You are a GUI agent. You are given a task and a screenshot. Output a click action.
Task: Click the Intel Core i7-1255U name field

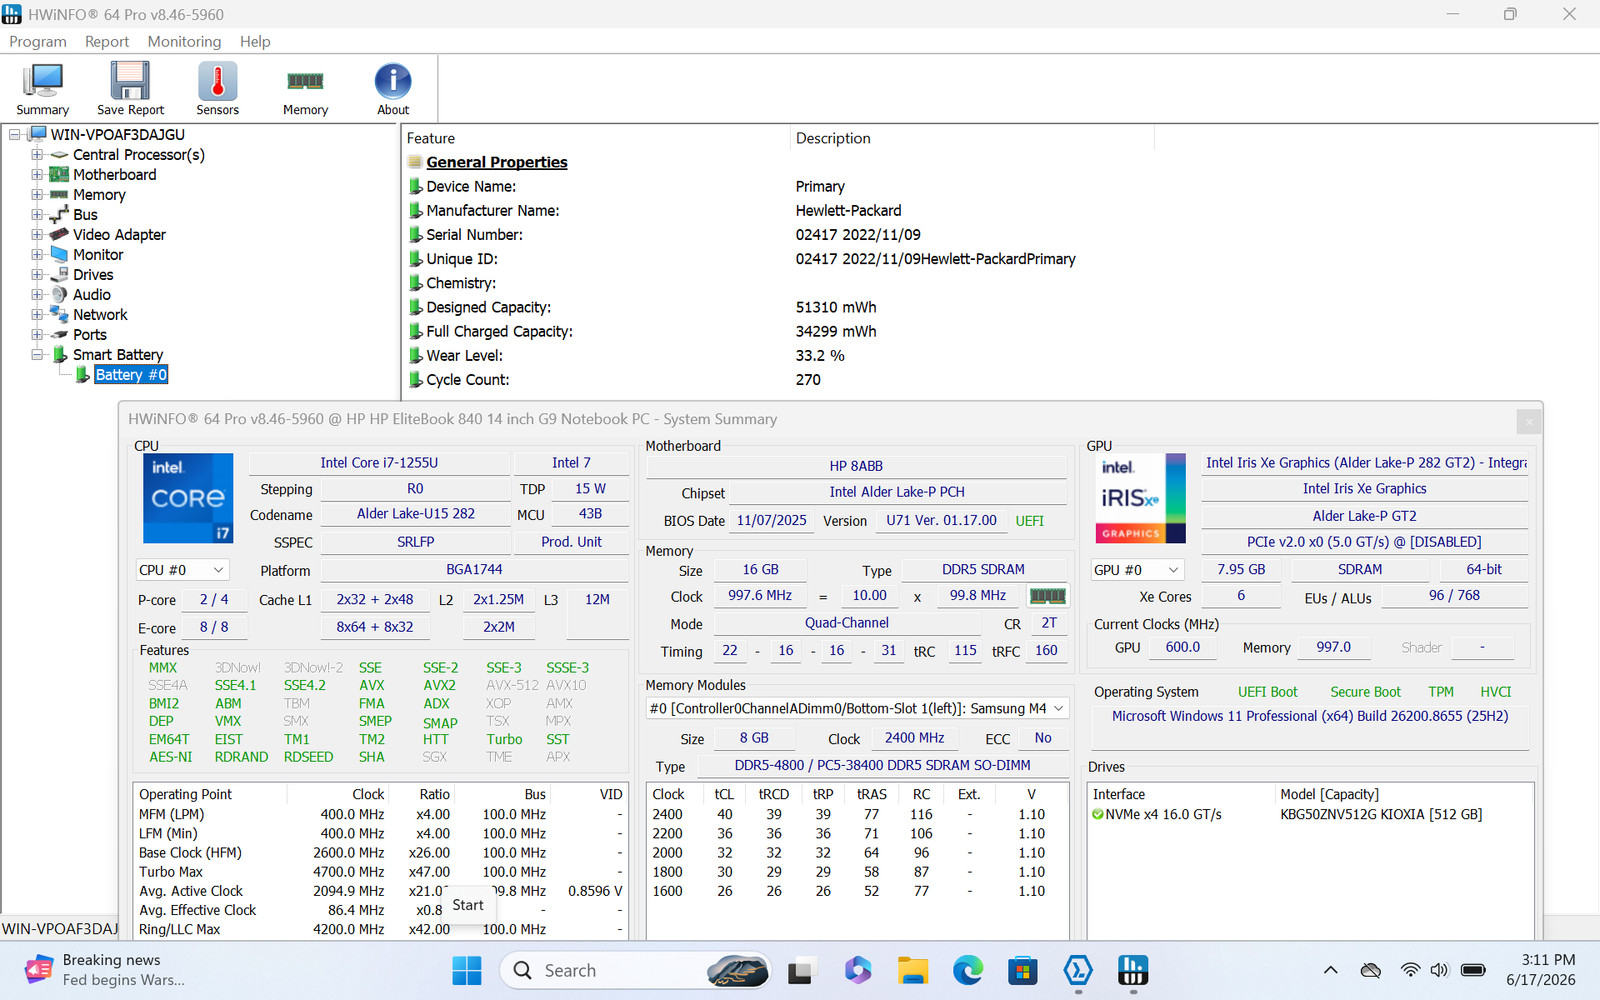(x=379, y=463)
